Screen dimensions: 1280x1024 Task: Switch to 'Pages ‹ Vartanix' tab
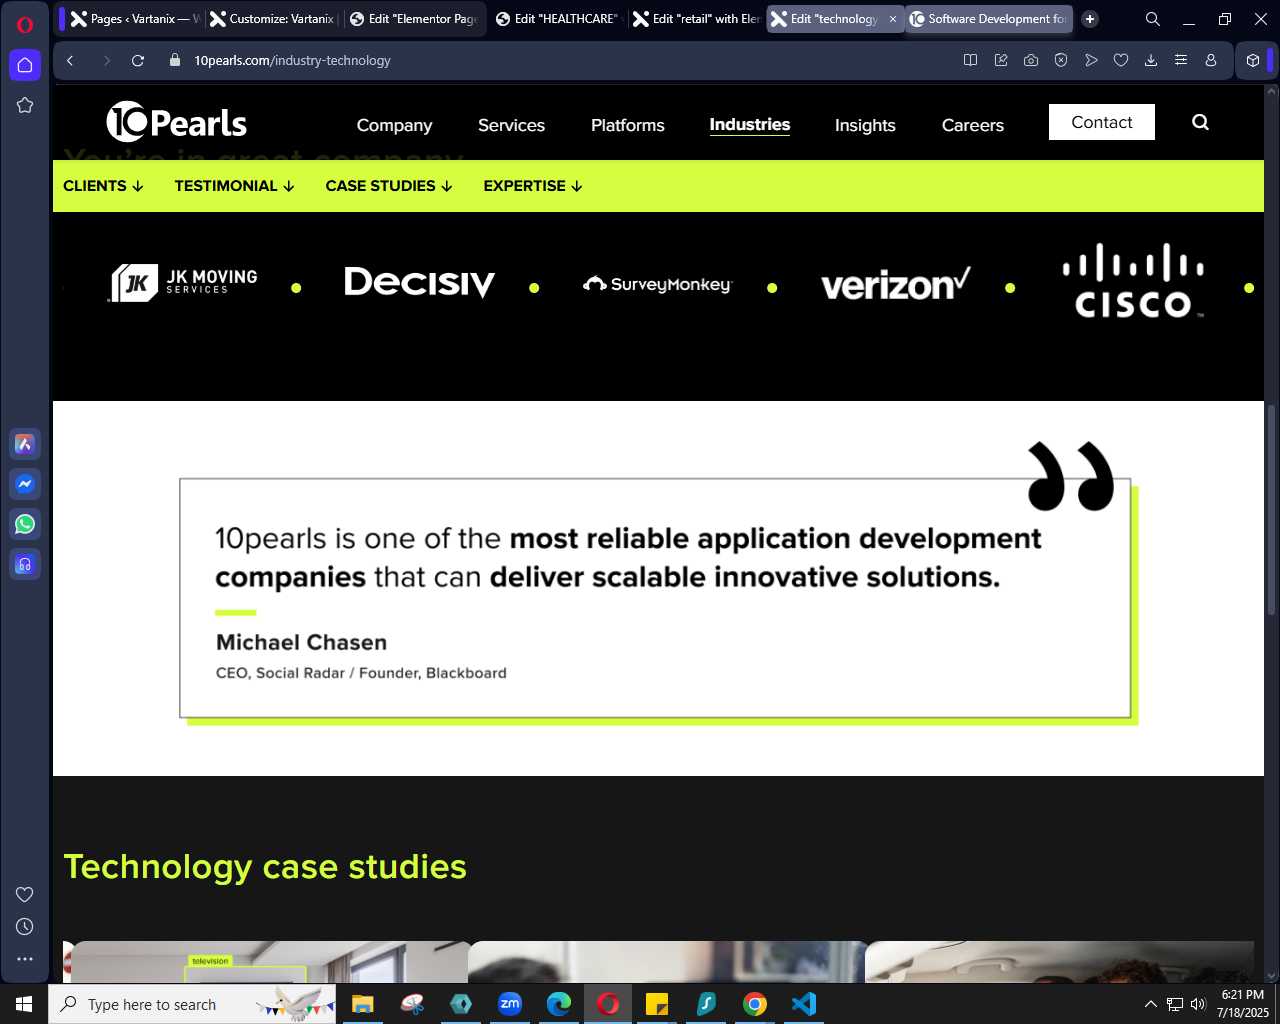point(134,19)
